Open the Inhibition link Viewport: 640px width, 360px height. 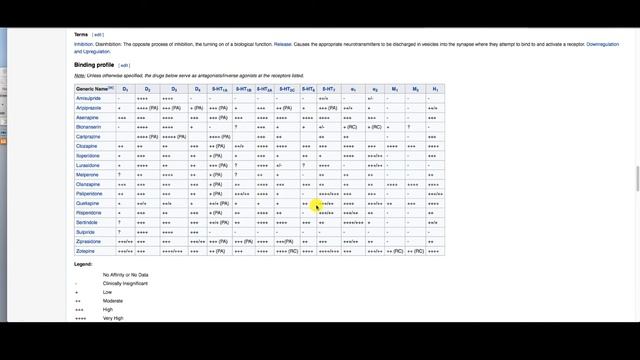83,44
